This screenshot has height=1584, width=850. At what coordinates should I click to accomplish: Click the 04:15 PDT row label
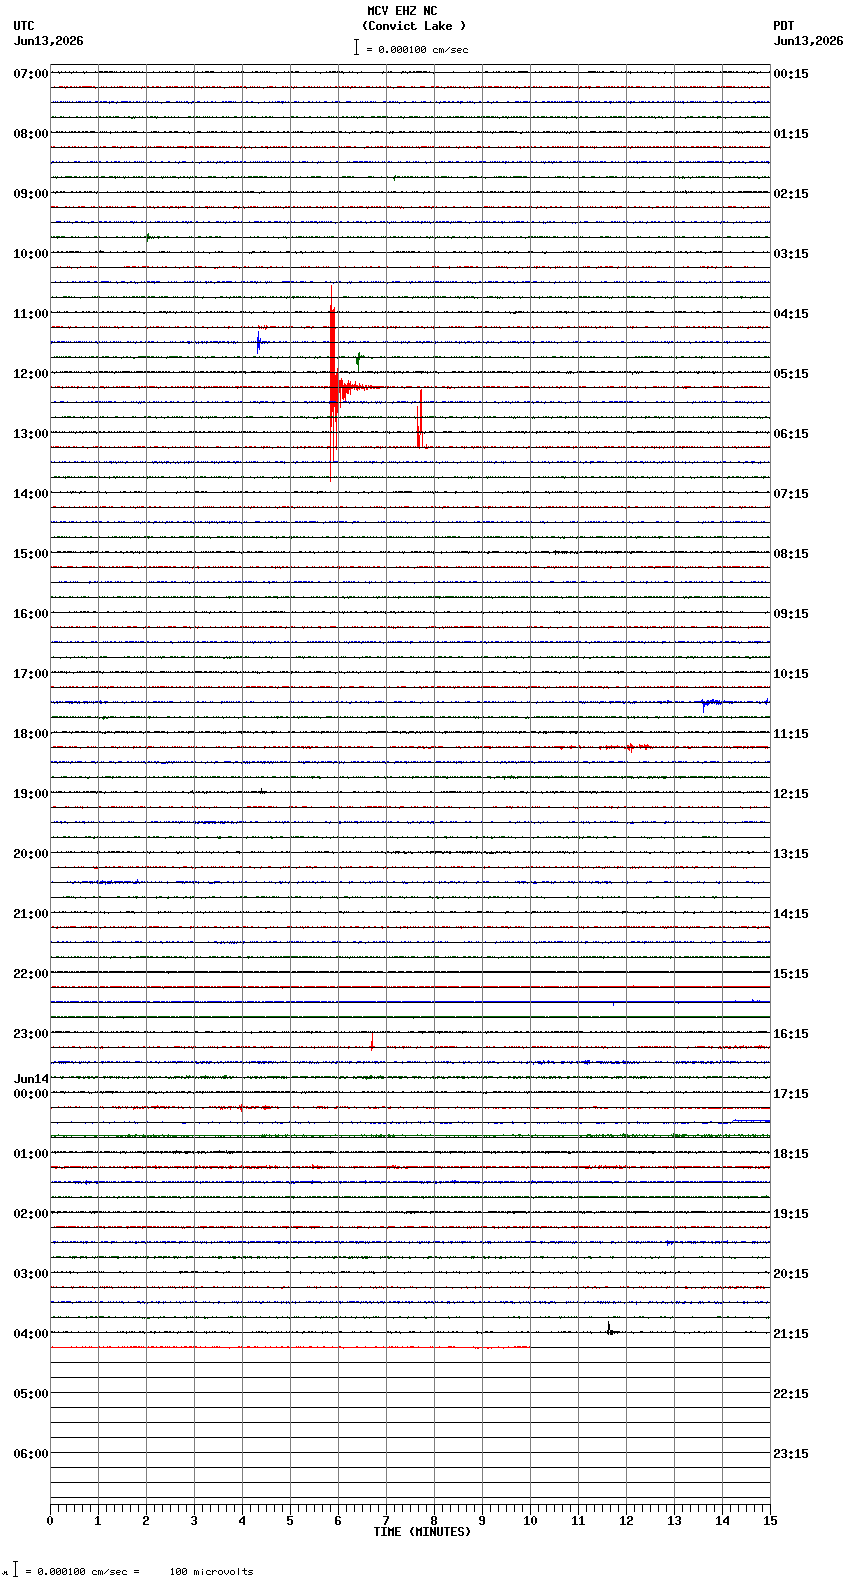click(x=791, y=314)
